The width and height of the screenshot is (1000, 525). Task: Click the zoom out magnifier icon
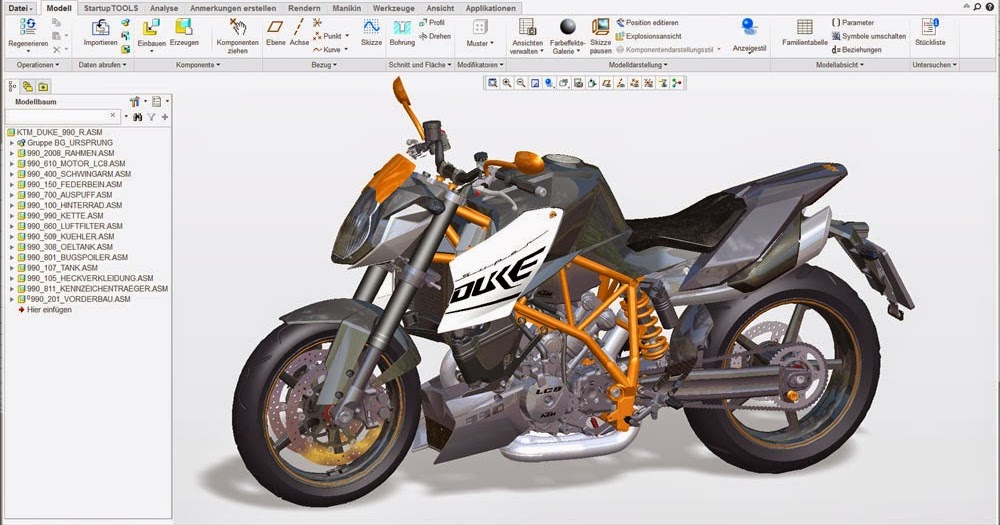tap(520, 83)
